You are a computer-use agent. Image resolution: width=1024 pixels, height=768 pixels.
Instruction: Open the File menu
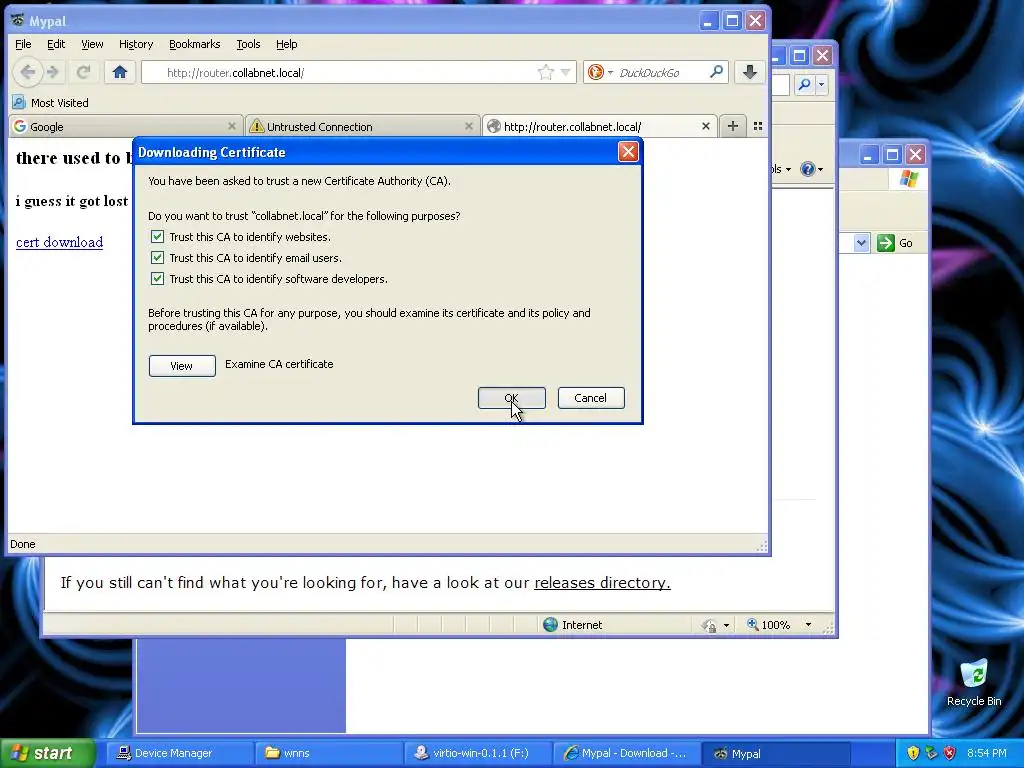pyautogui.click(x=23, y=44)
